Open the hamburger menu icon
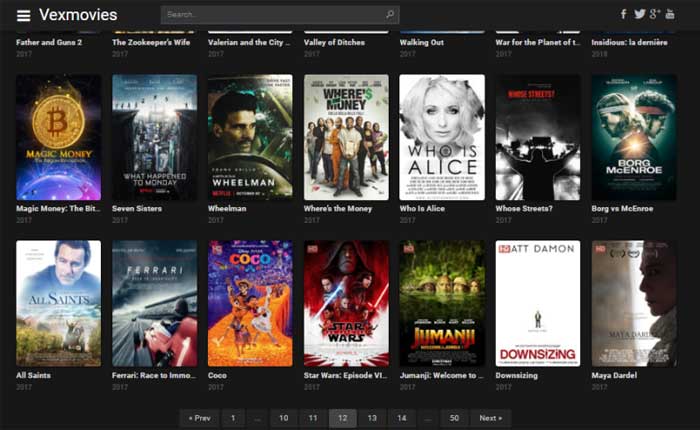Viewport: 700px width, 430px height. click(x=23, y=16)
